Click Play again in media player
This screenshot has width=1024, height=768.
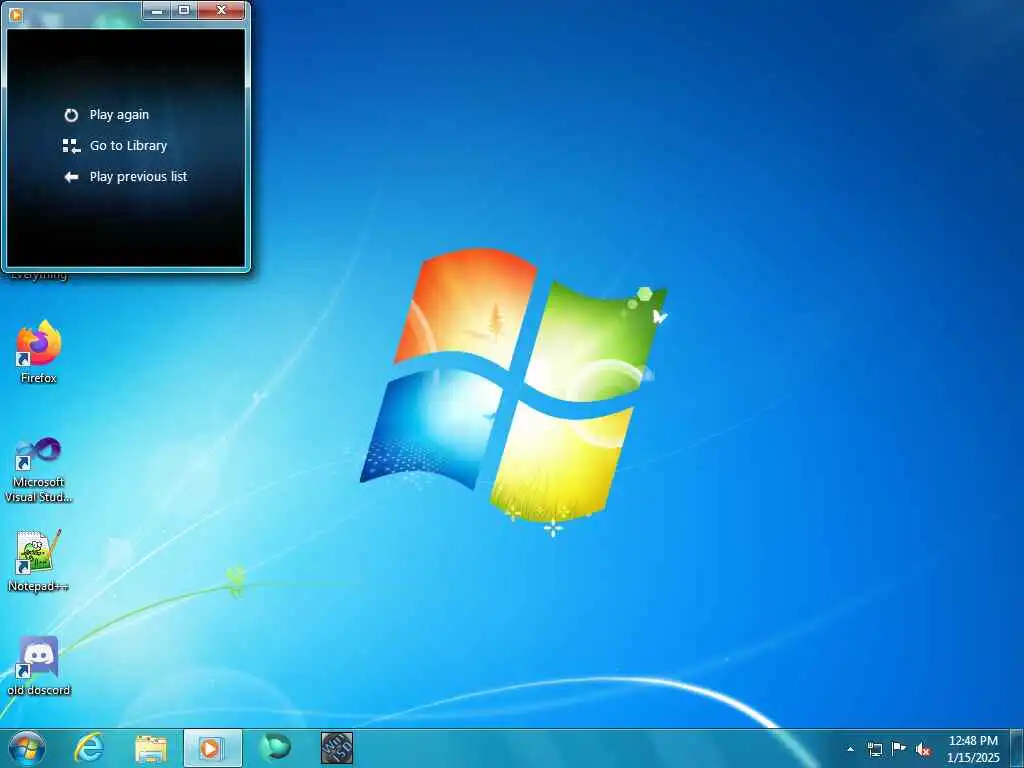[x=119, y=115]
